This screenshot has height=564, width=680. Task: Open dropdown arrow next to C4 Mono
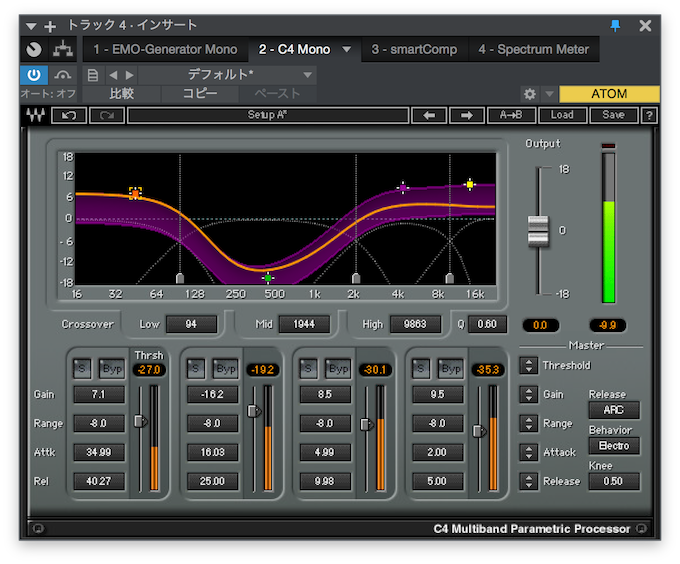coord(347,49)
